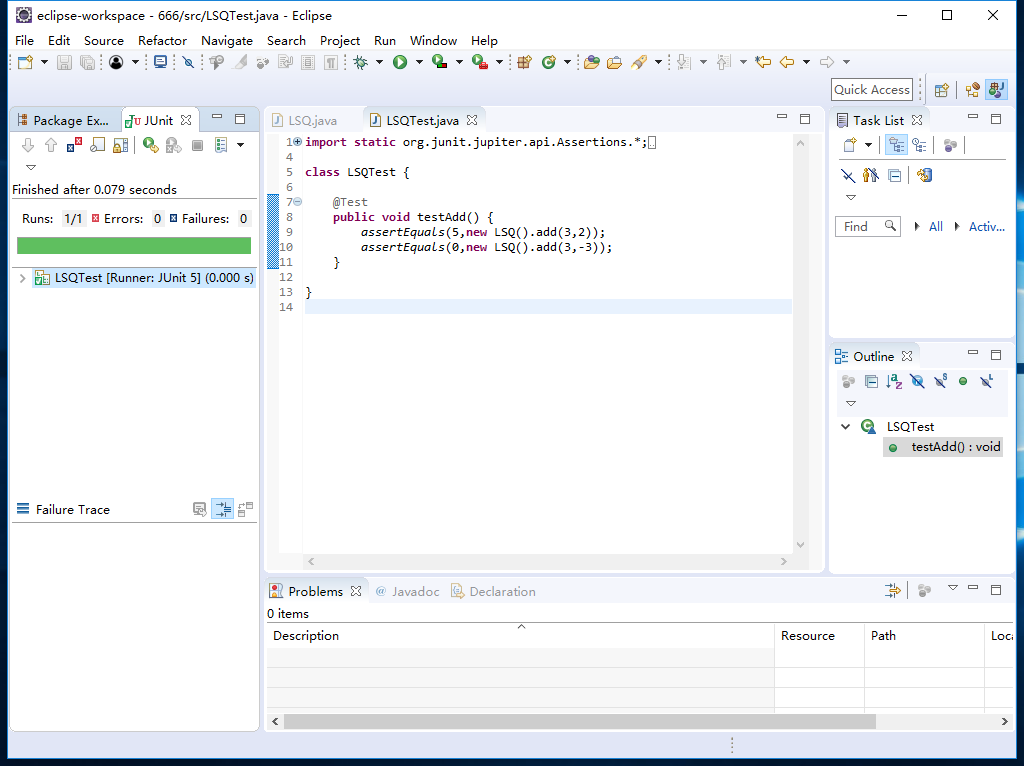The width and height of the screenshot is (1024, 766).
Task: Click the Coverage run icon
Action: click(440, 62)
